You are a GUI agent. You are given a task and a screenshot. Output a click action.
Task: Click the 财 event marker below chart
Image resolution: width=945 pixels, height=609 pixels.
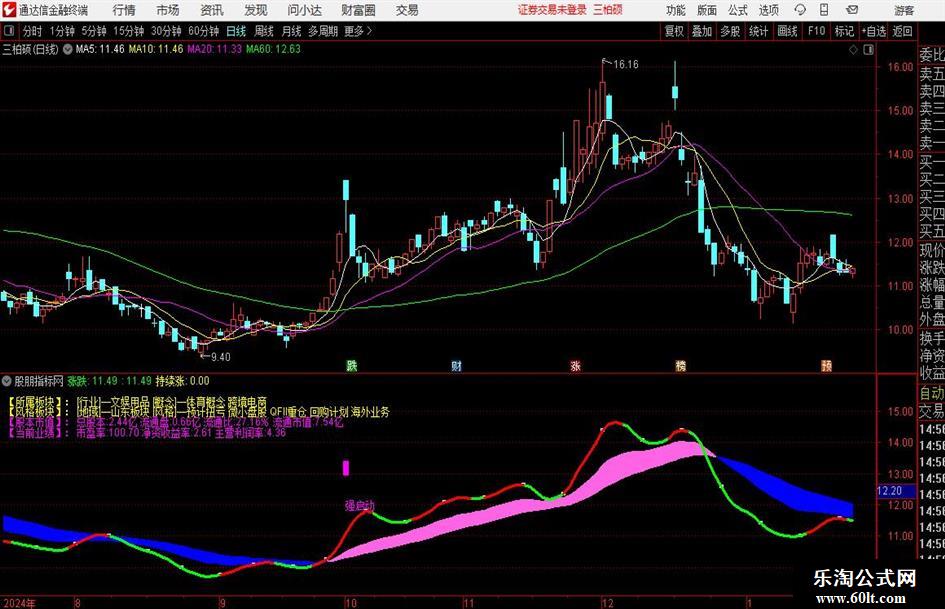tap(456, 365)
